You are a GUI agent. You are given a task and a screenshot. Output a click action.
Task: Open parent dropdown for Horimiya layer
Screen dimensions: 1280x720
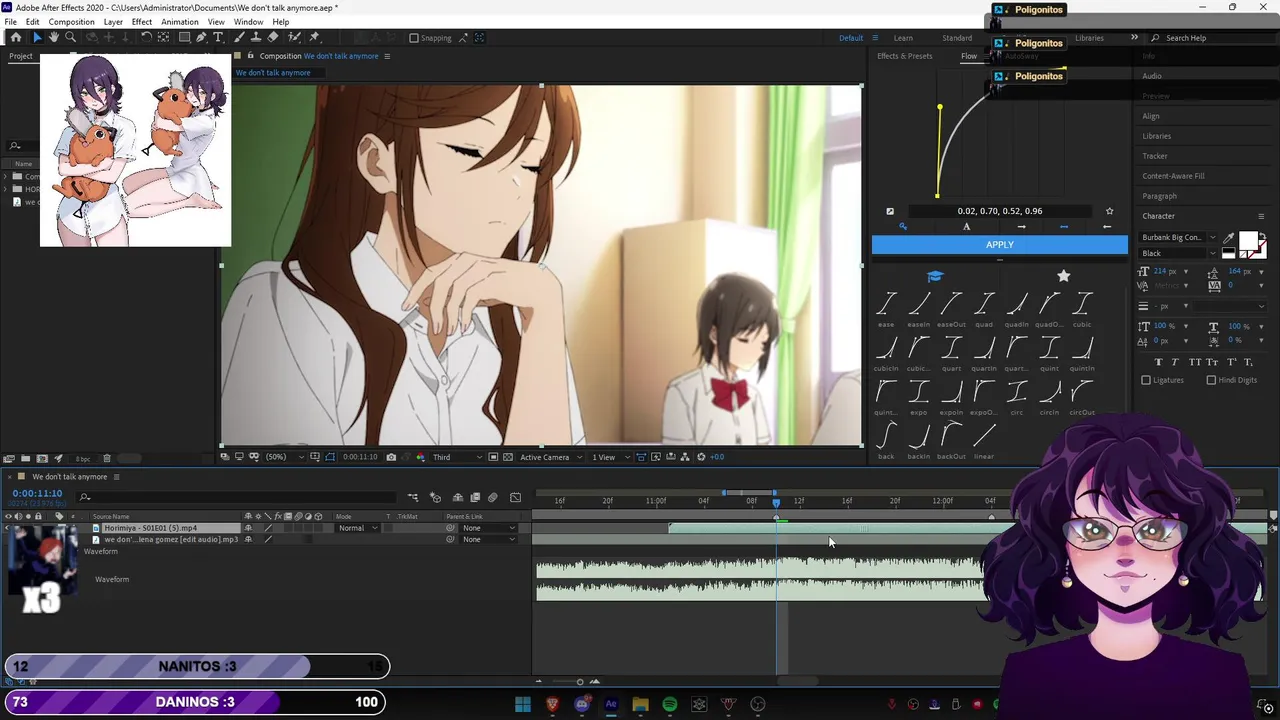coord(489,528)
